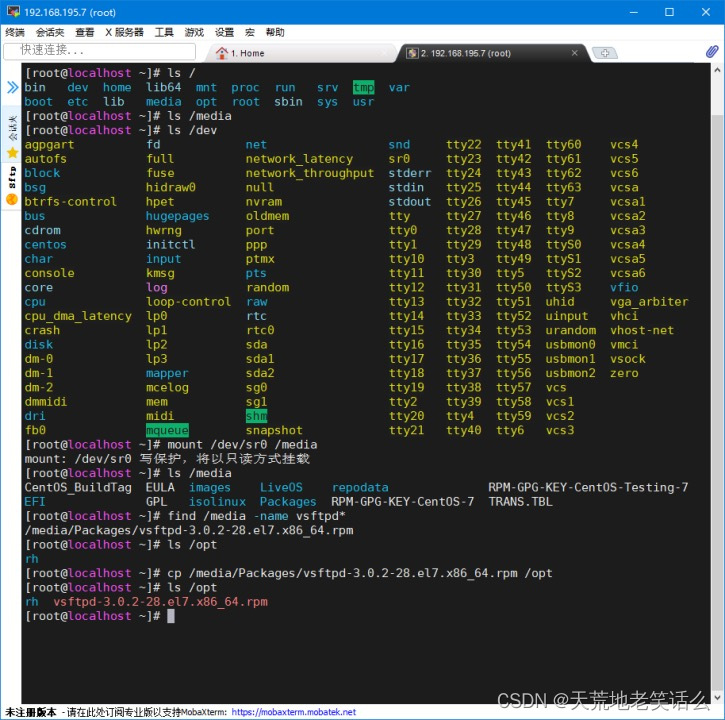Open the 工具 (Tools) menu
The width and height of the screenshot is (725, 720).
[x=164, y=32]
